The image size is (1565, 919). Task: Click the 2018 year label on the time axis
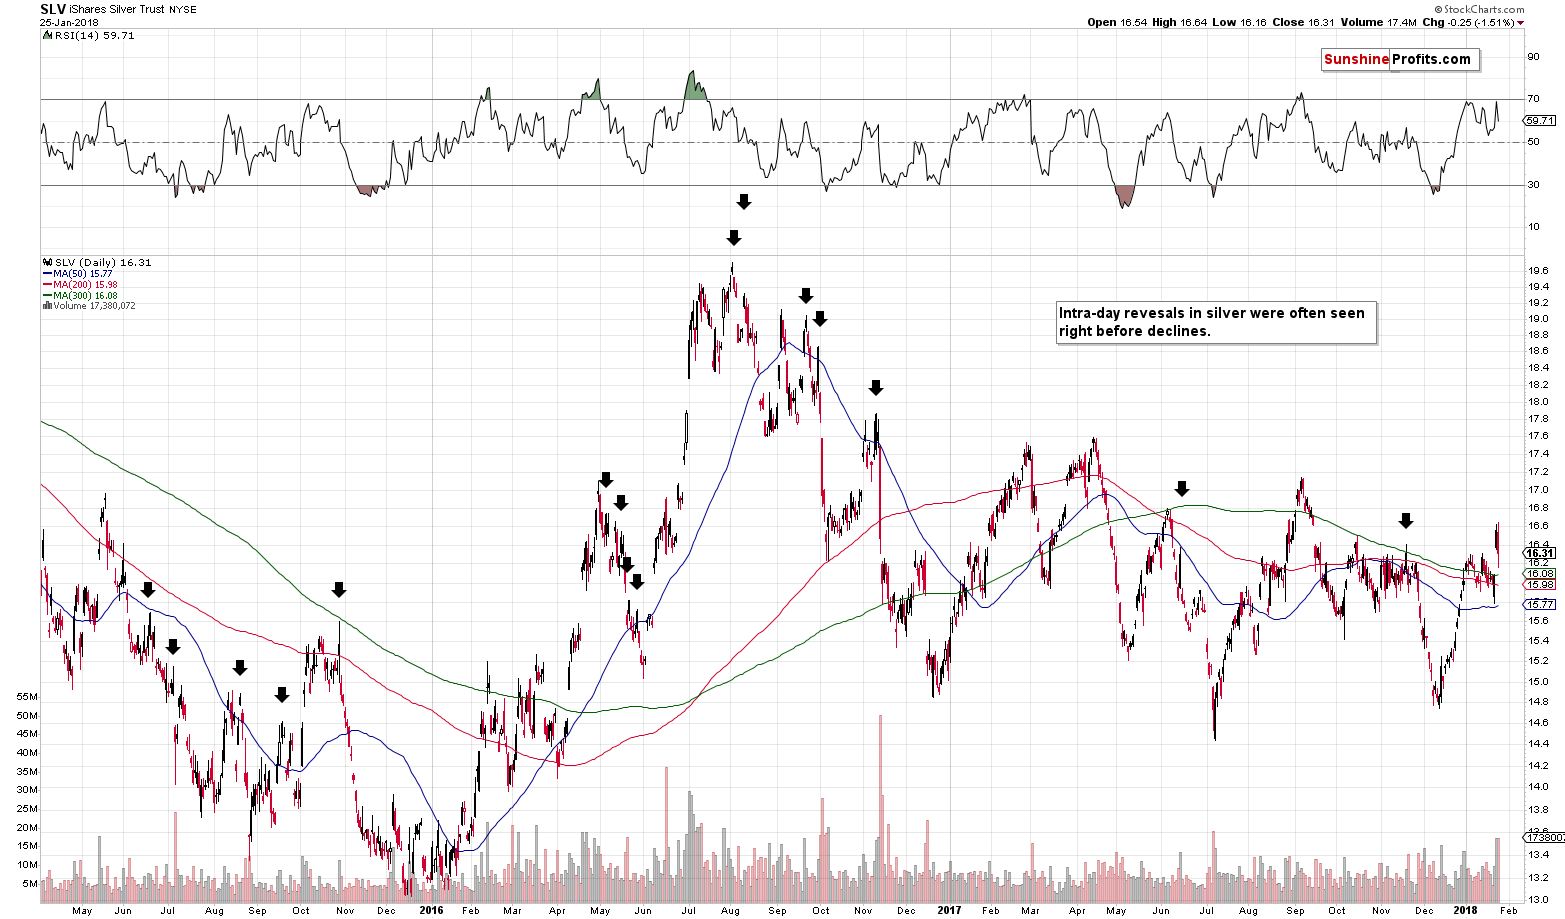coord(1466,910)
